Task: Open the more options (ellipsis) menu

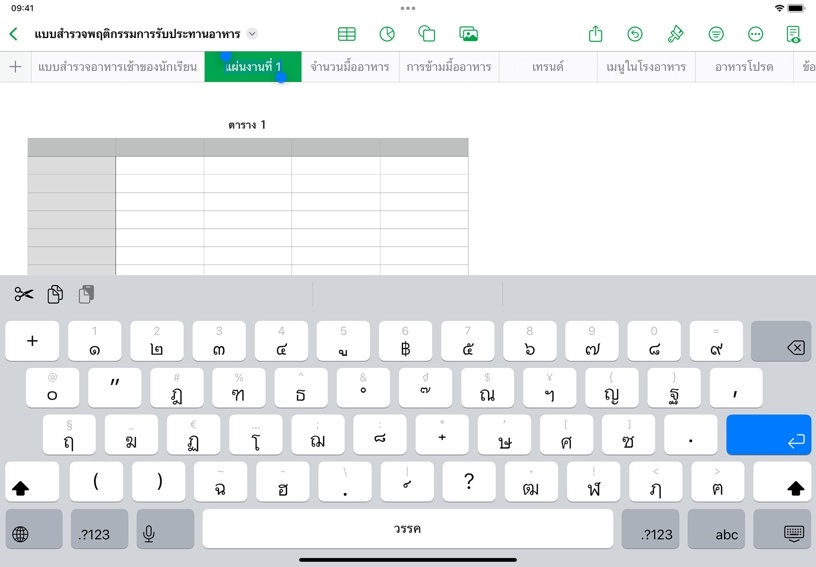Action: (755, 34)
